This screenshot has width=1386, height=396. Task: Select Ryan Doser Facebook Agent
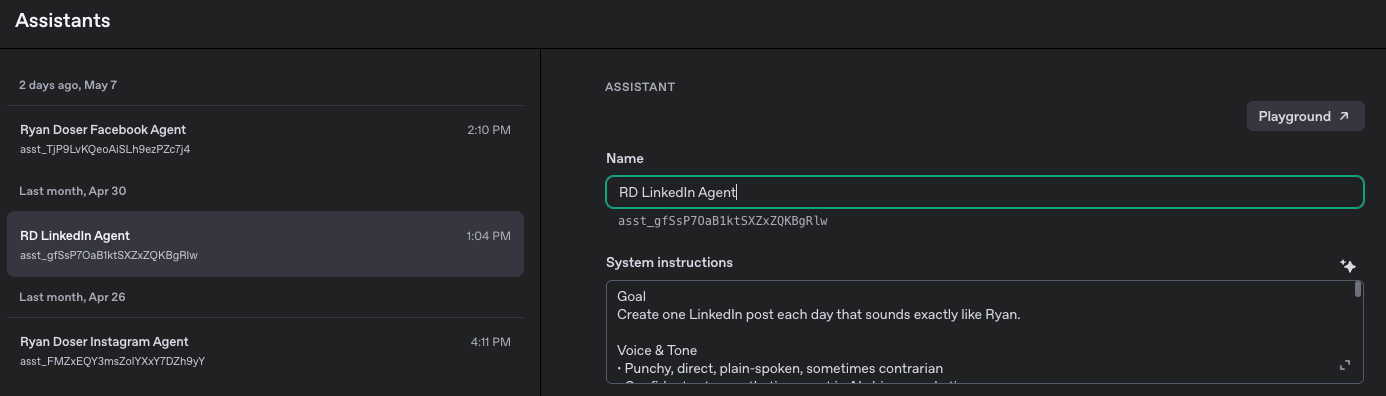pos(265,139)
